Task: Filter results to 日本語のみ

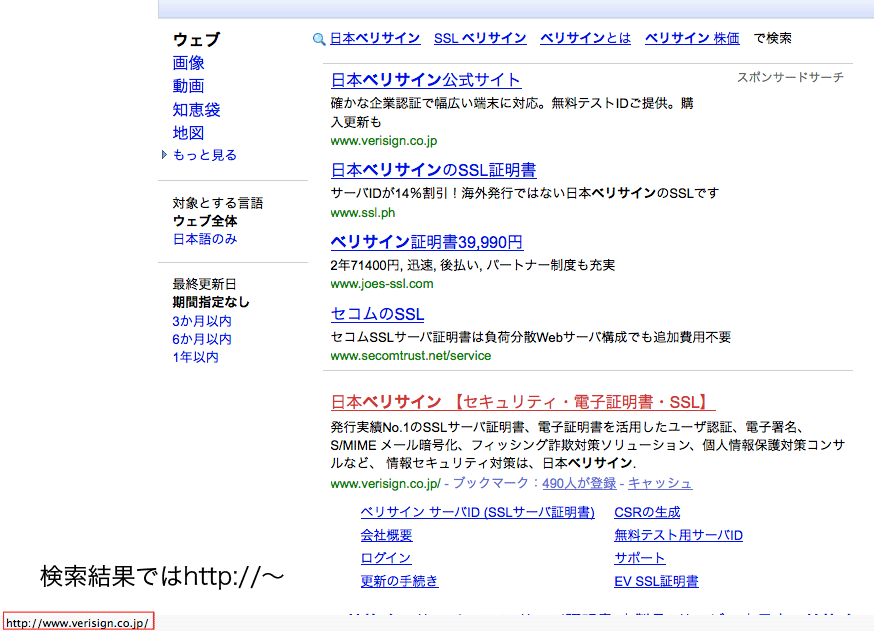Action: [205, 239]
